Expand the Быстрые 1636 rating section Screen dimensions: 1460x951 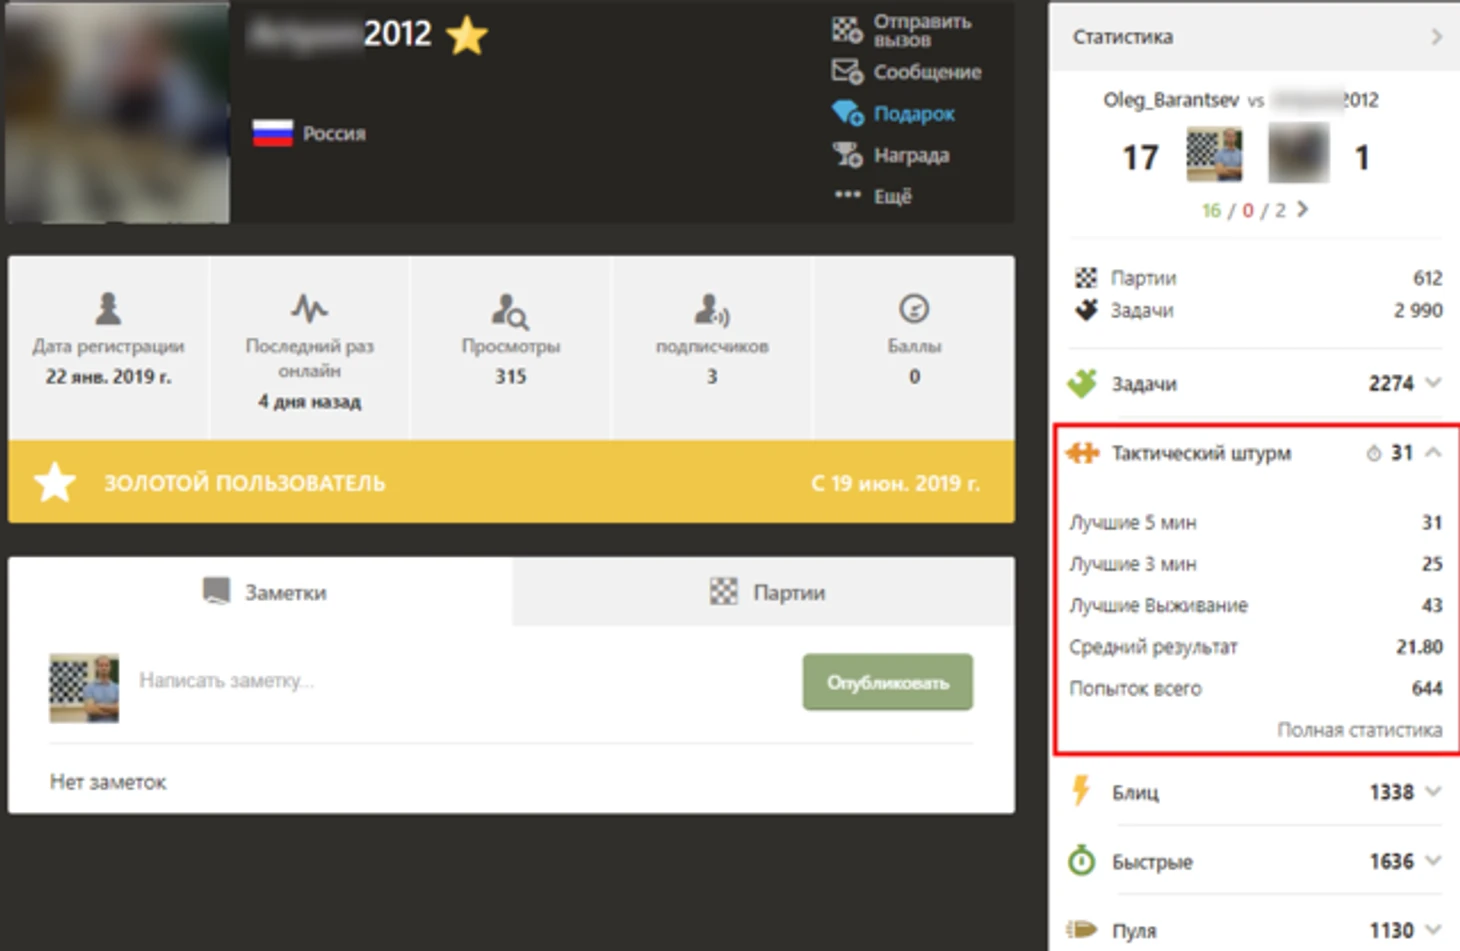[1434, 861]
